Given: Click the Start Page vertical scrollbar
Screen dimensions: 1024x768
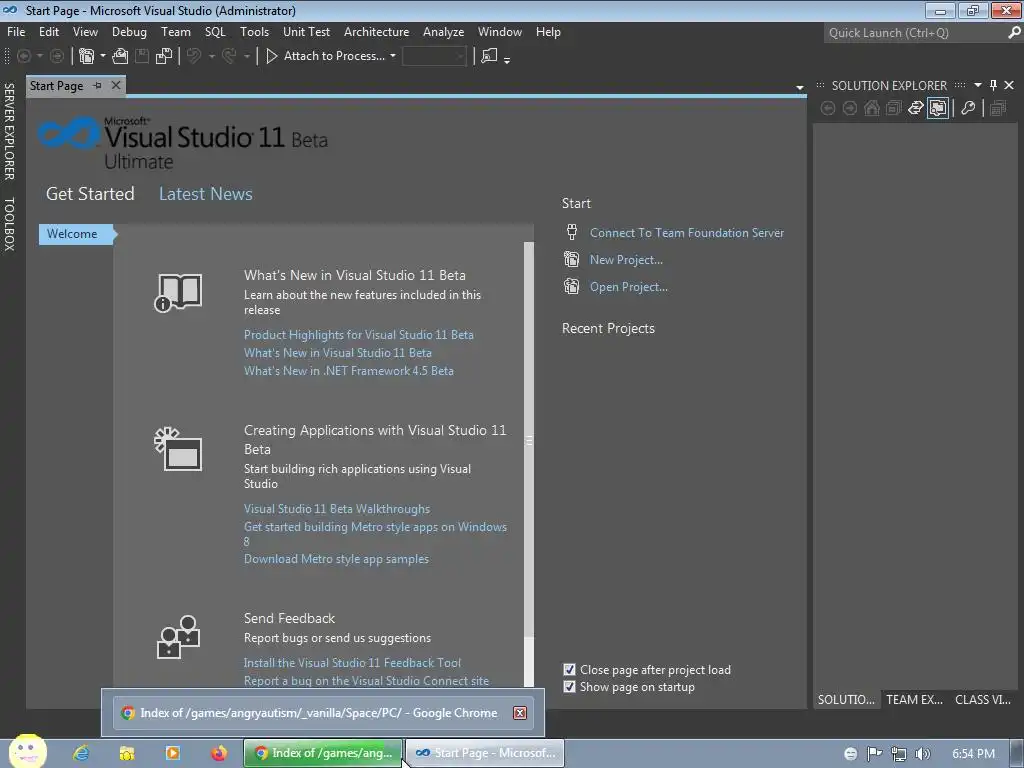Looking at the screenshot, I should pyautogui.click(x=529, y=441).
